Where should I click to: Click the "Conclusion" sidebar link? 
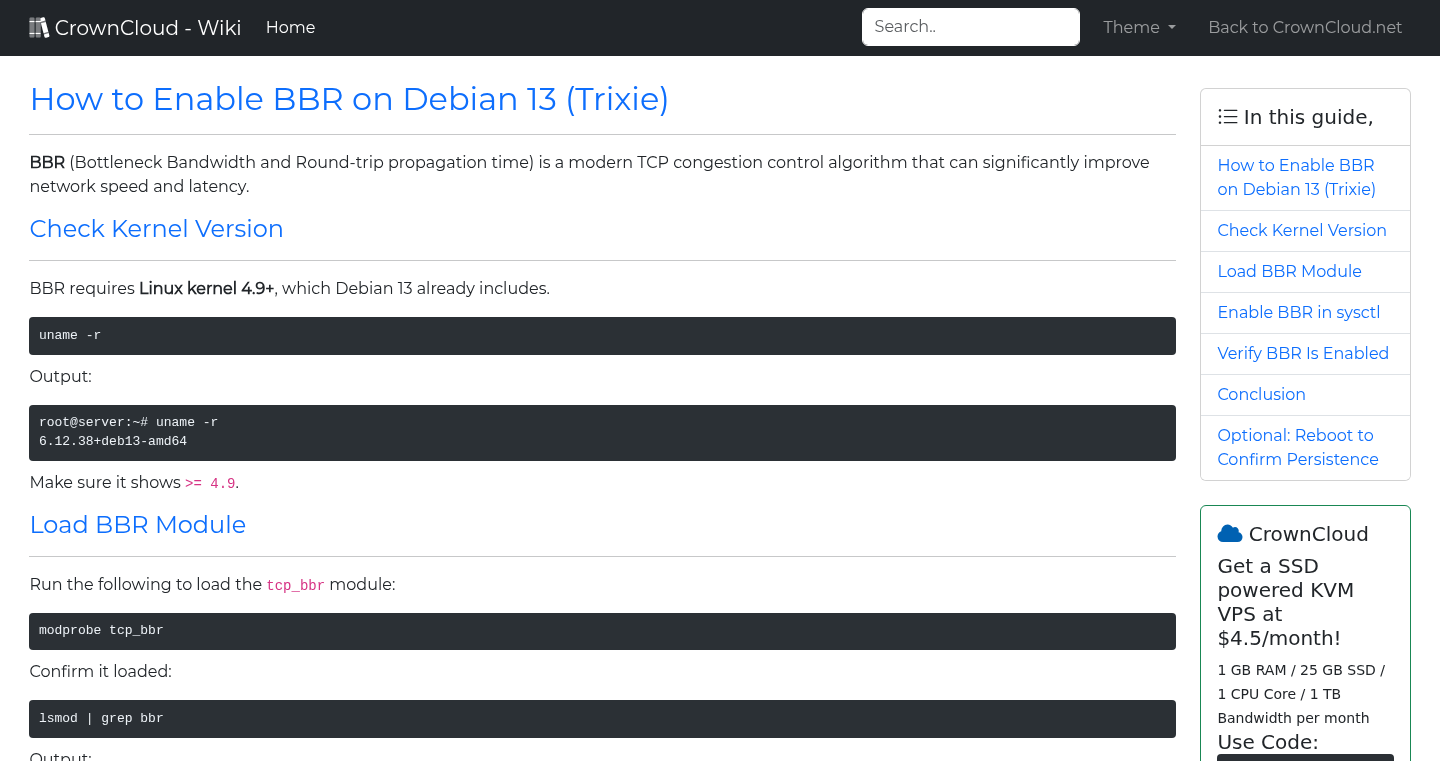pyautogui.click(x=1261, y=394)
